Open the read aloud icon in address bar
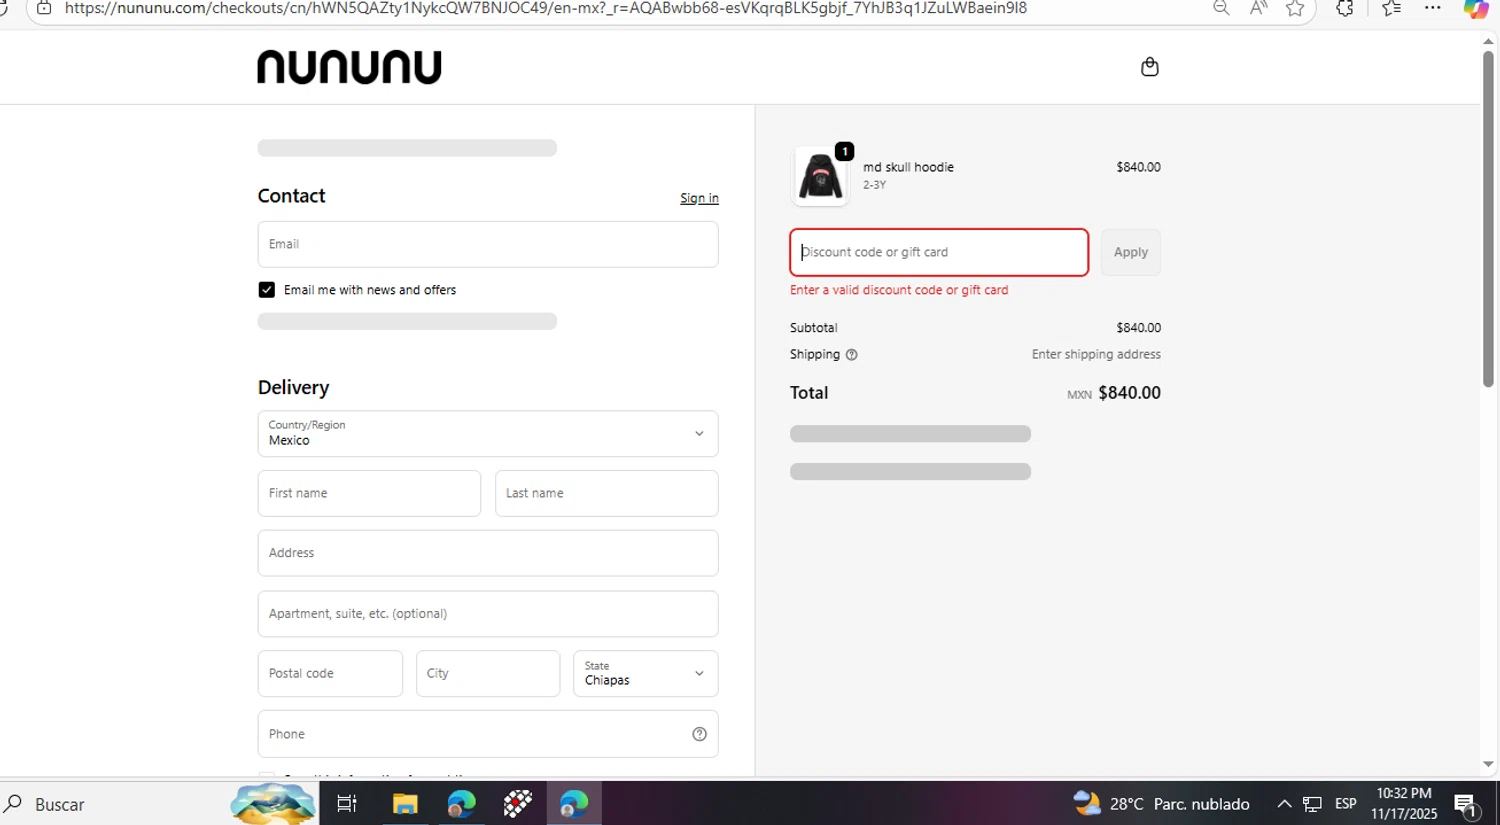Viewport: 1500px width, 825px height. 1258,8
